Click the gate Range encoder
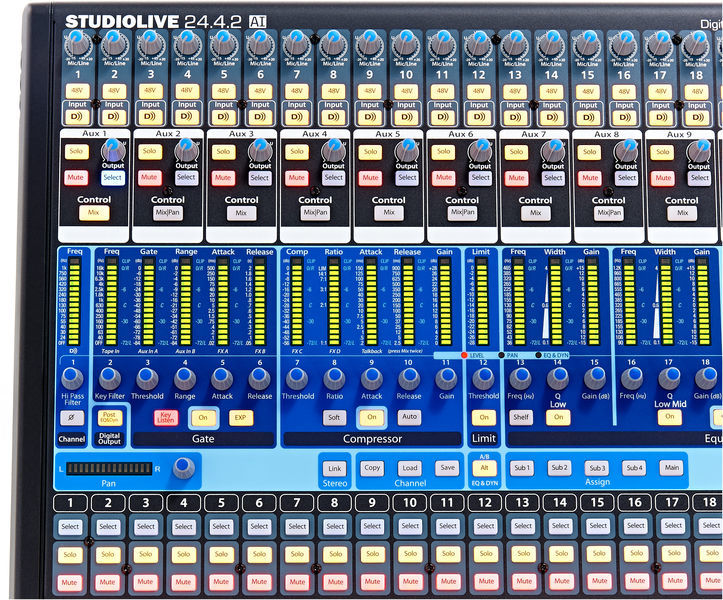 (184, 378)
